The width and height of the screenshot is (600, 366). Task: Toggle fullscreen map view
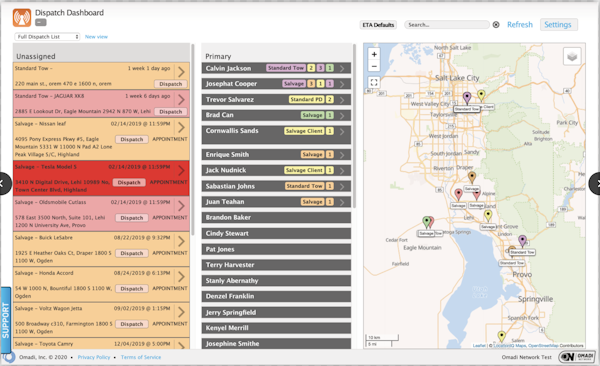(x=374, y=82)
